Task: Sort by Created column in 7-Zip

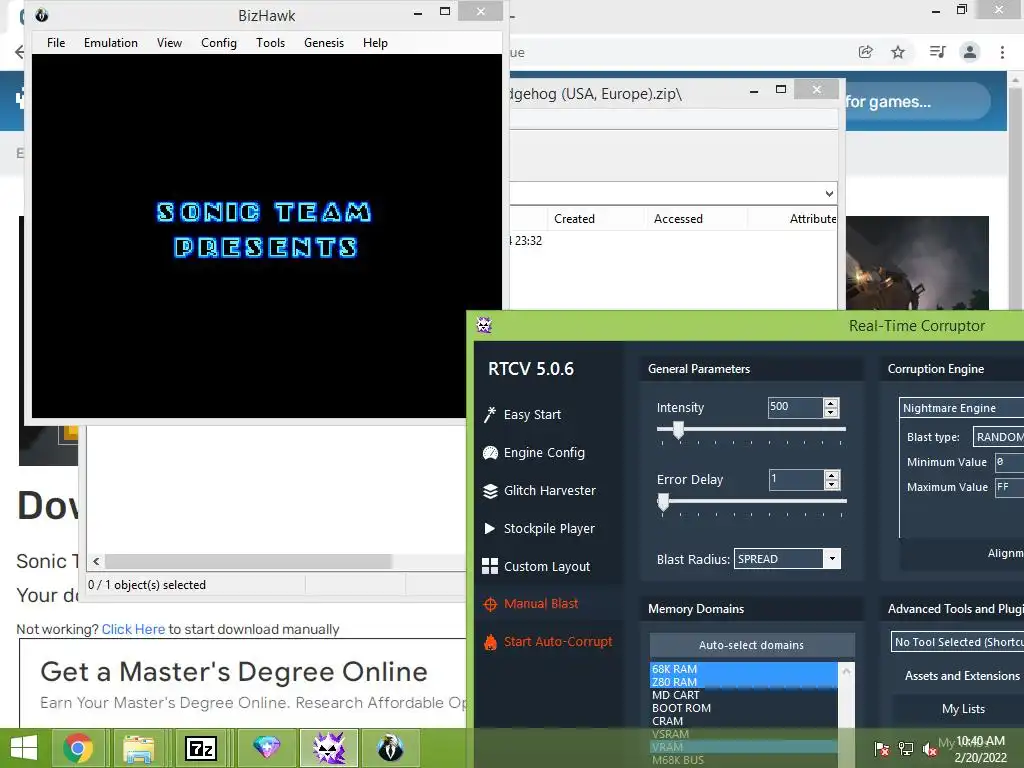Action: (x=574, y=219)
